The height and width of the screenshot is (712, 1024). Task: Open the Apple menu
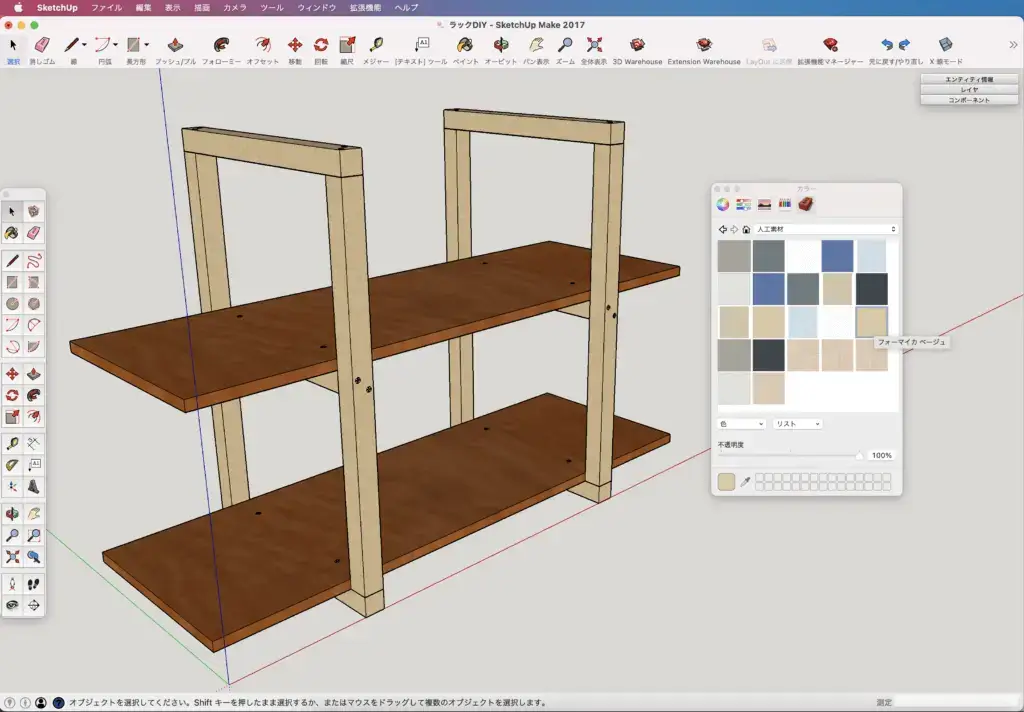pos(18,8)
